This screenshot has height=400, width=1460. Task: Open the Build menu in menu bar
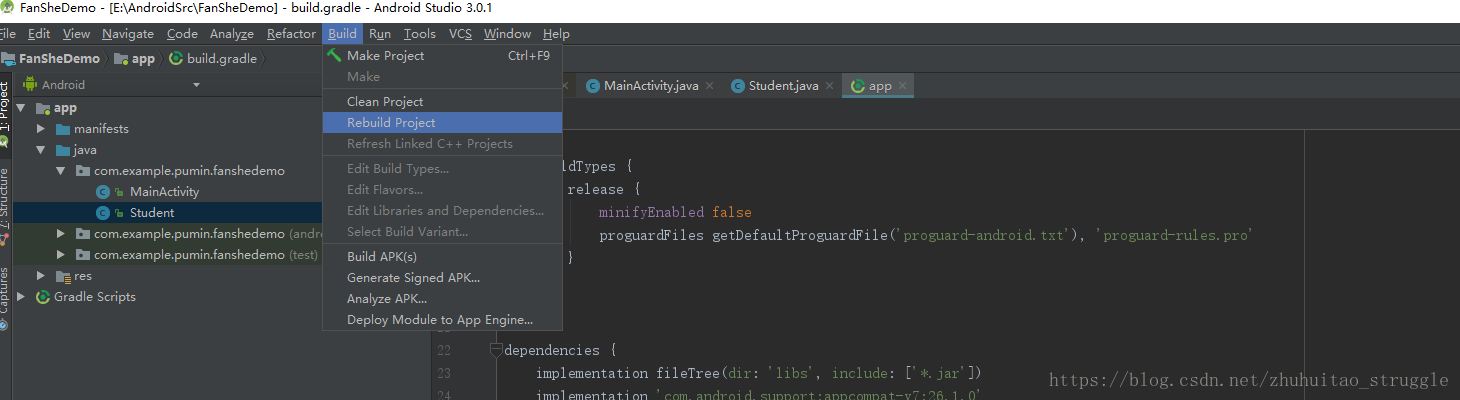click(x=342, y=33)
